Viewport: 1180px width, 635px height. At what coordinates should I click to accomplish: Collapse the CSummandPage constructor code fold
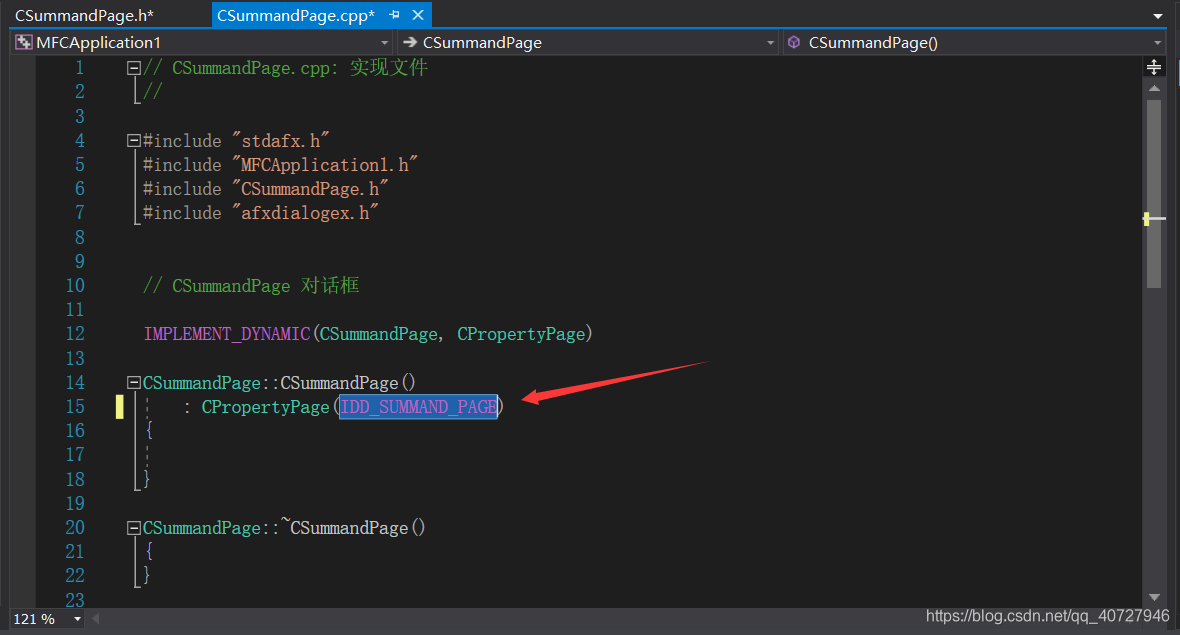pyautogui.click(x=133, y=382)
